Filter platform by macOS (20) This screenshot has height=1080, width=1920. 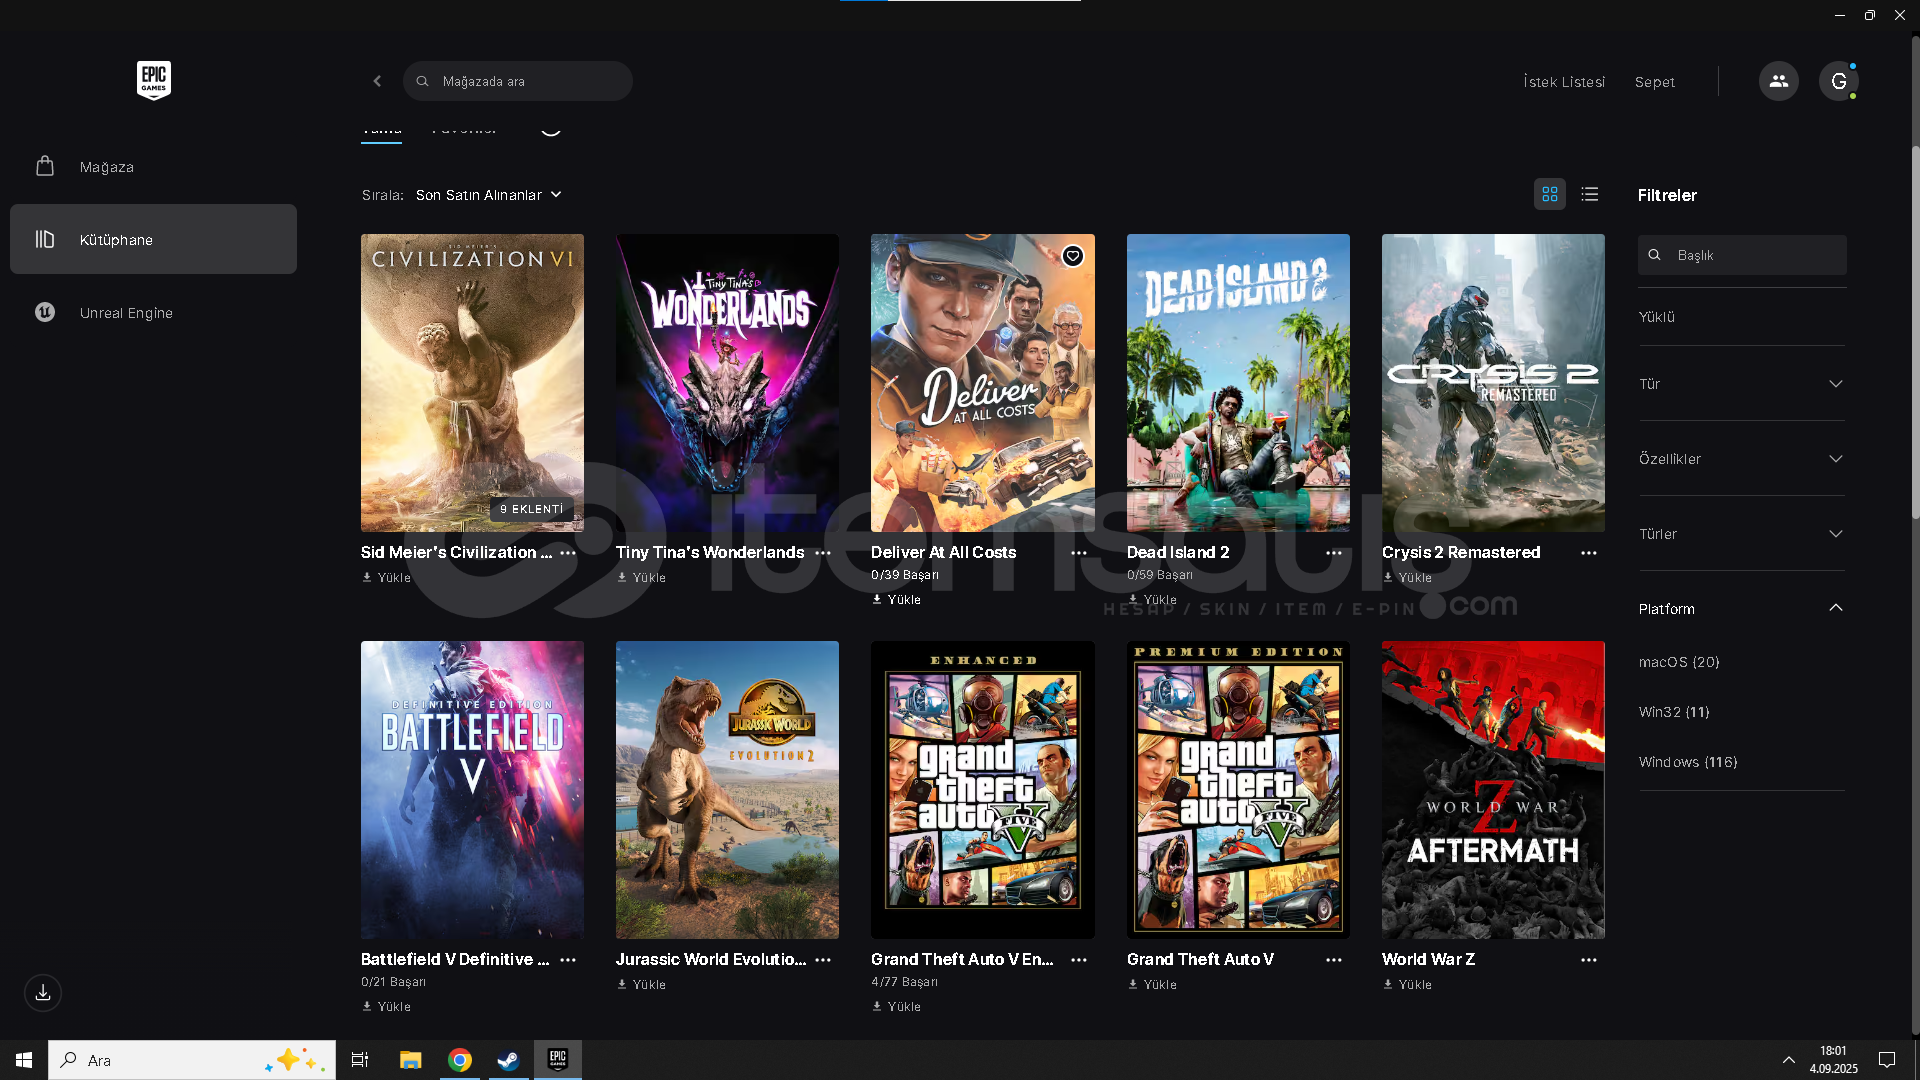(x=1679, y=662)
